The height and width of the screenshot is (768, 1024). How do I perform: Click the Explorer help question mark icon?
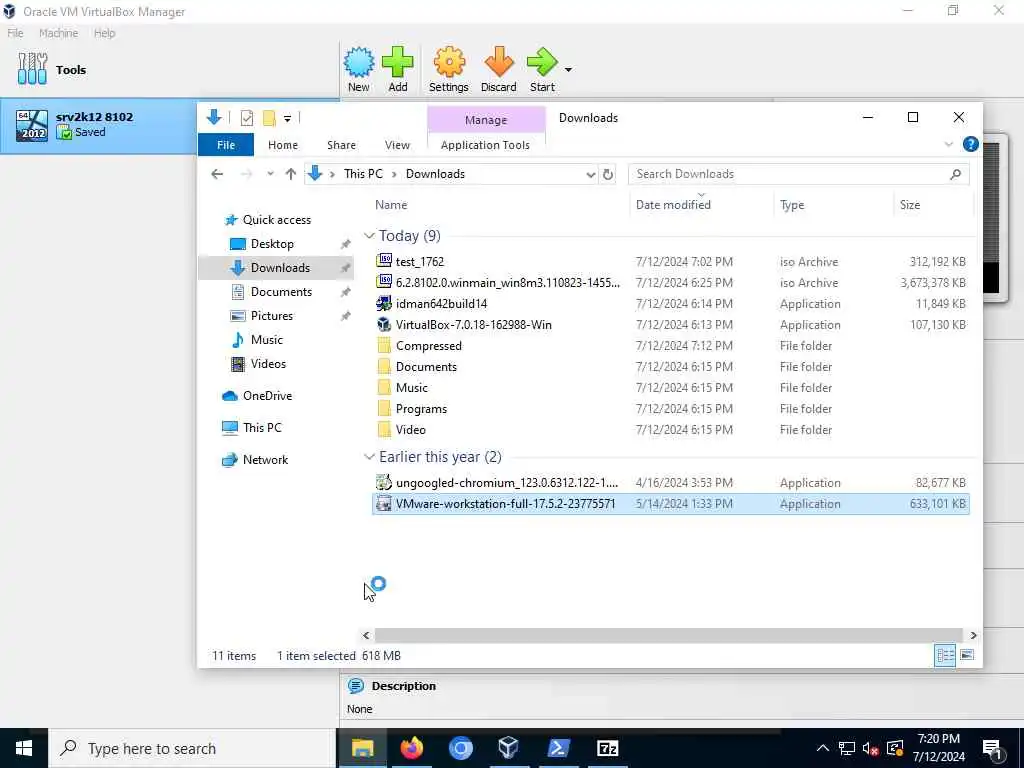click(970, 144)
